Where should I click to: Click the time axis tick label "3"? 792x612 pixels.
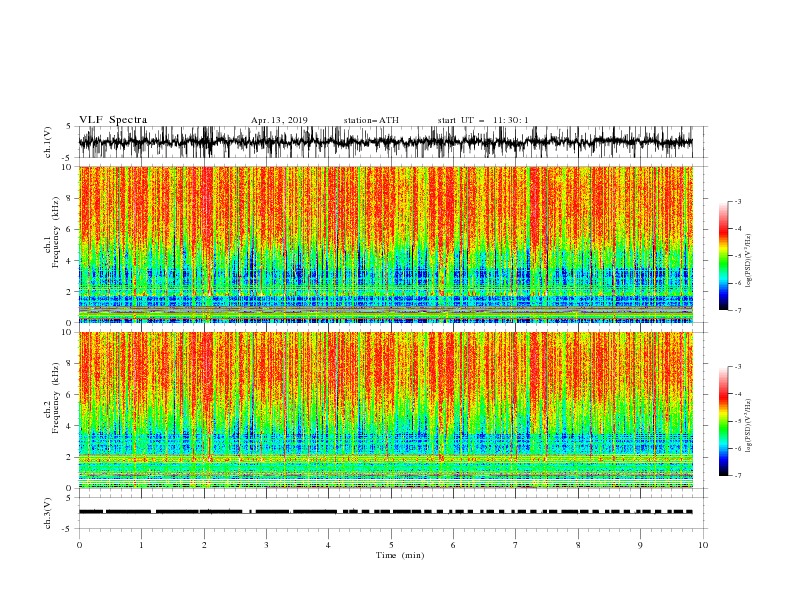tap(266, 545)
